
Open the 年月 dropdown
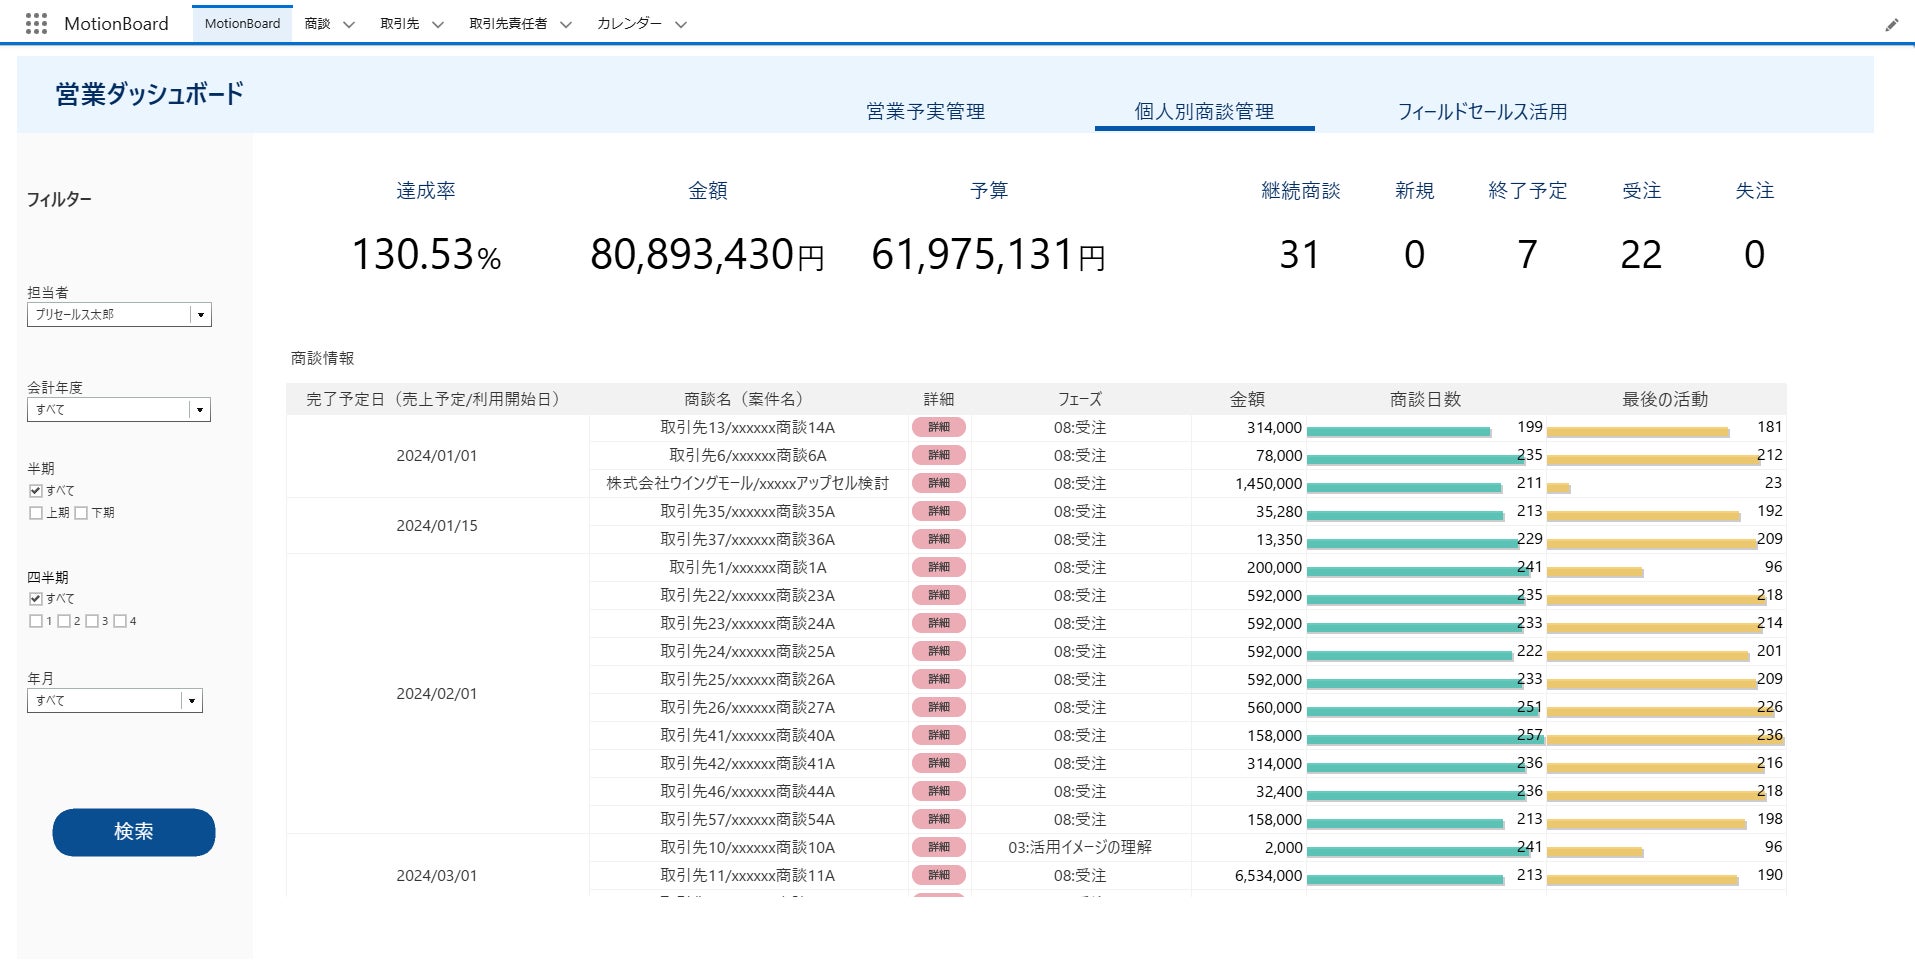click(191, 701)
